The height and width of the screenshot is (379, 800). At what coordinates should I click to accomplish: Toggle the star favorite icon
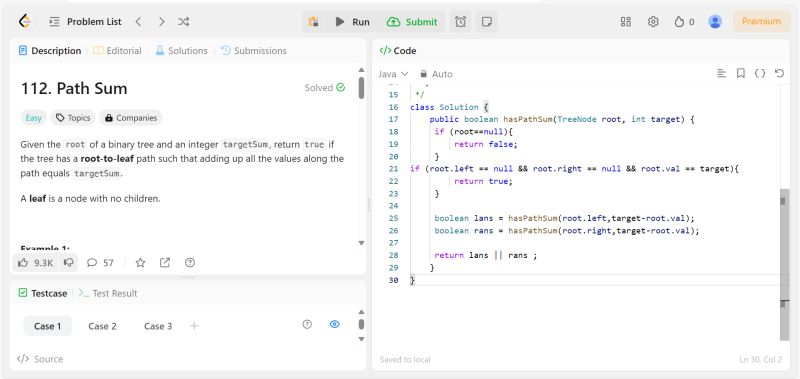point(140,263)
